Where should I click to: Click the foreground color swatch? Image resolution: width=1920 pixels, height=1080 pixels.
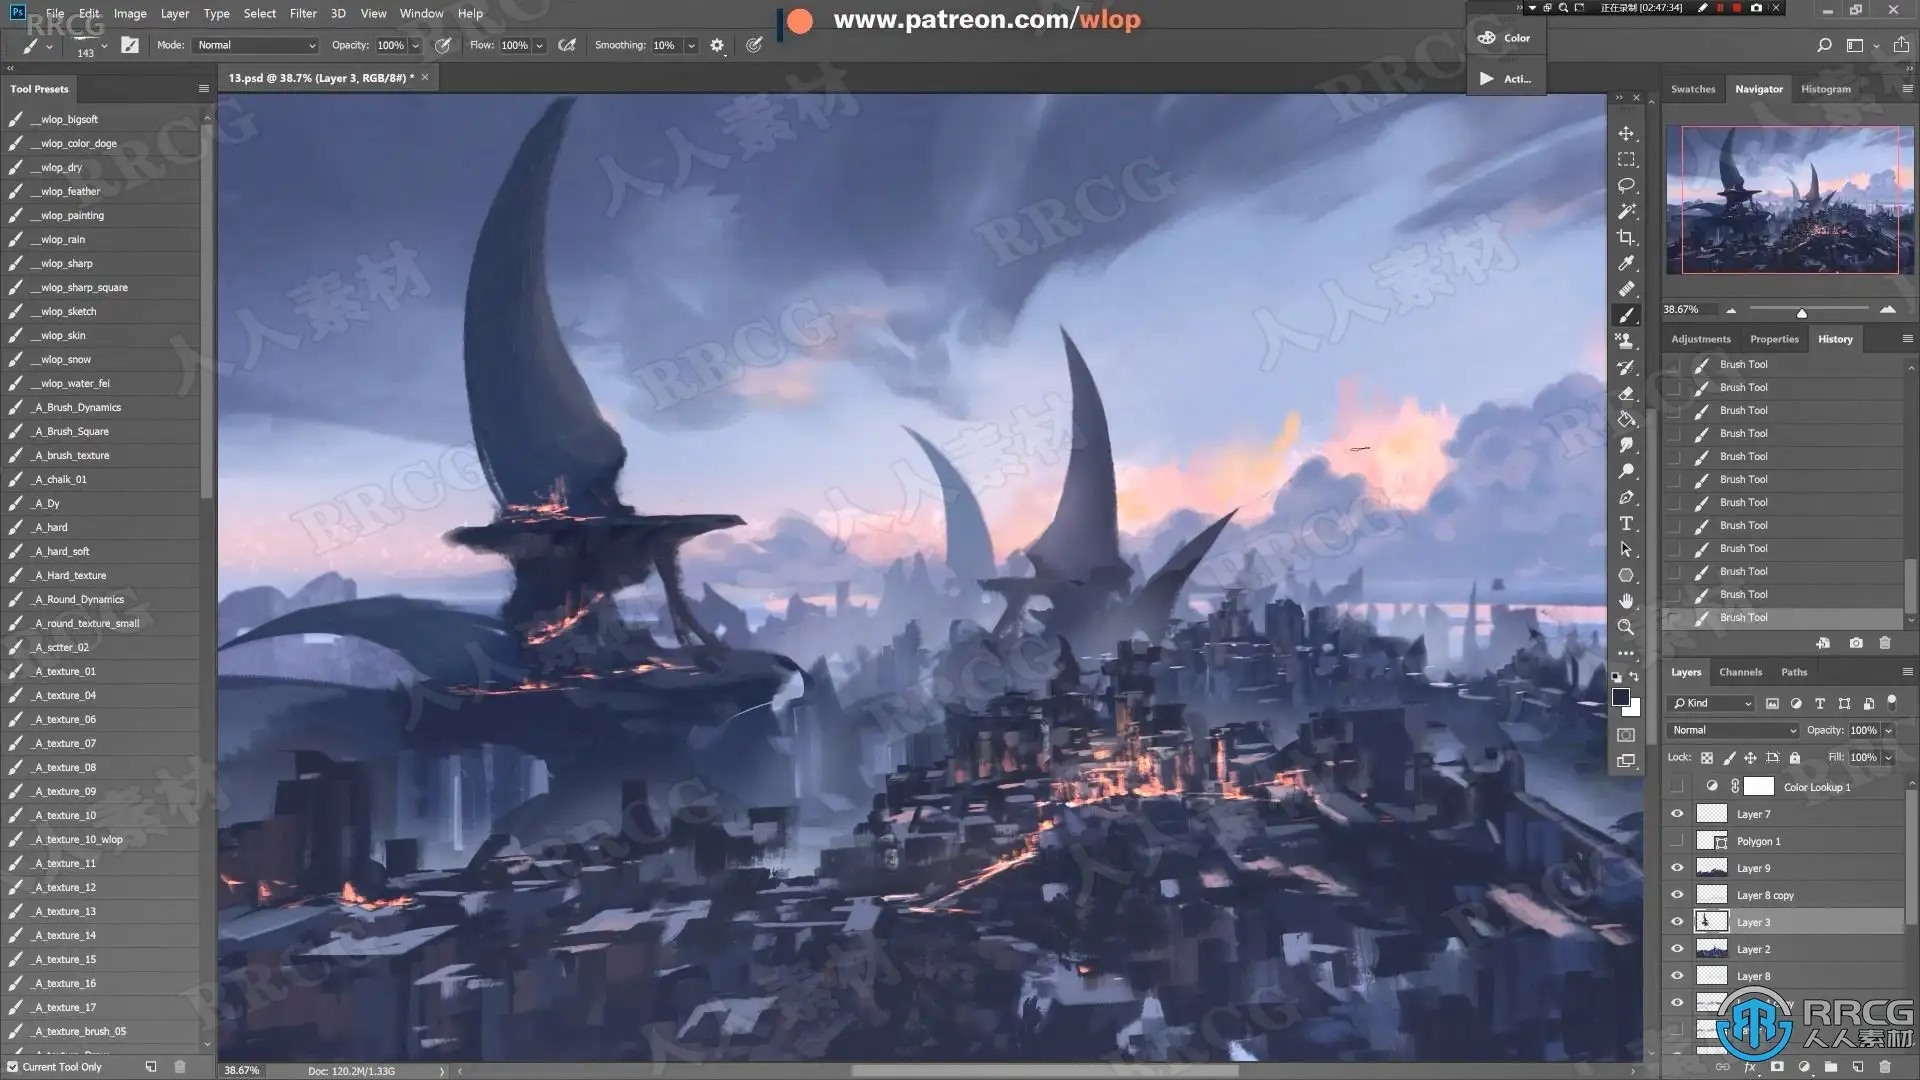(1621, 697)
